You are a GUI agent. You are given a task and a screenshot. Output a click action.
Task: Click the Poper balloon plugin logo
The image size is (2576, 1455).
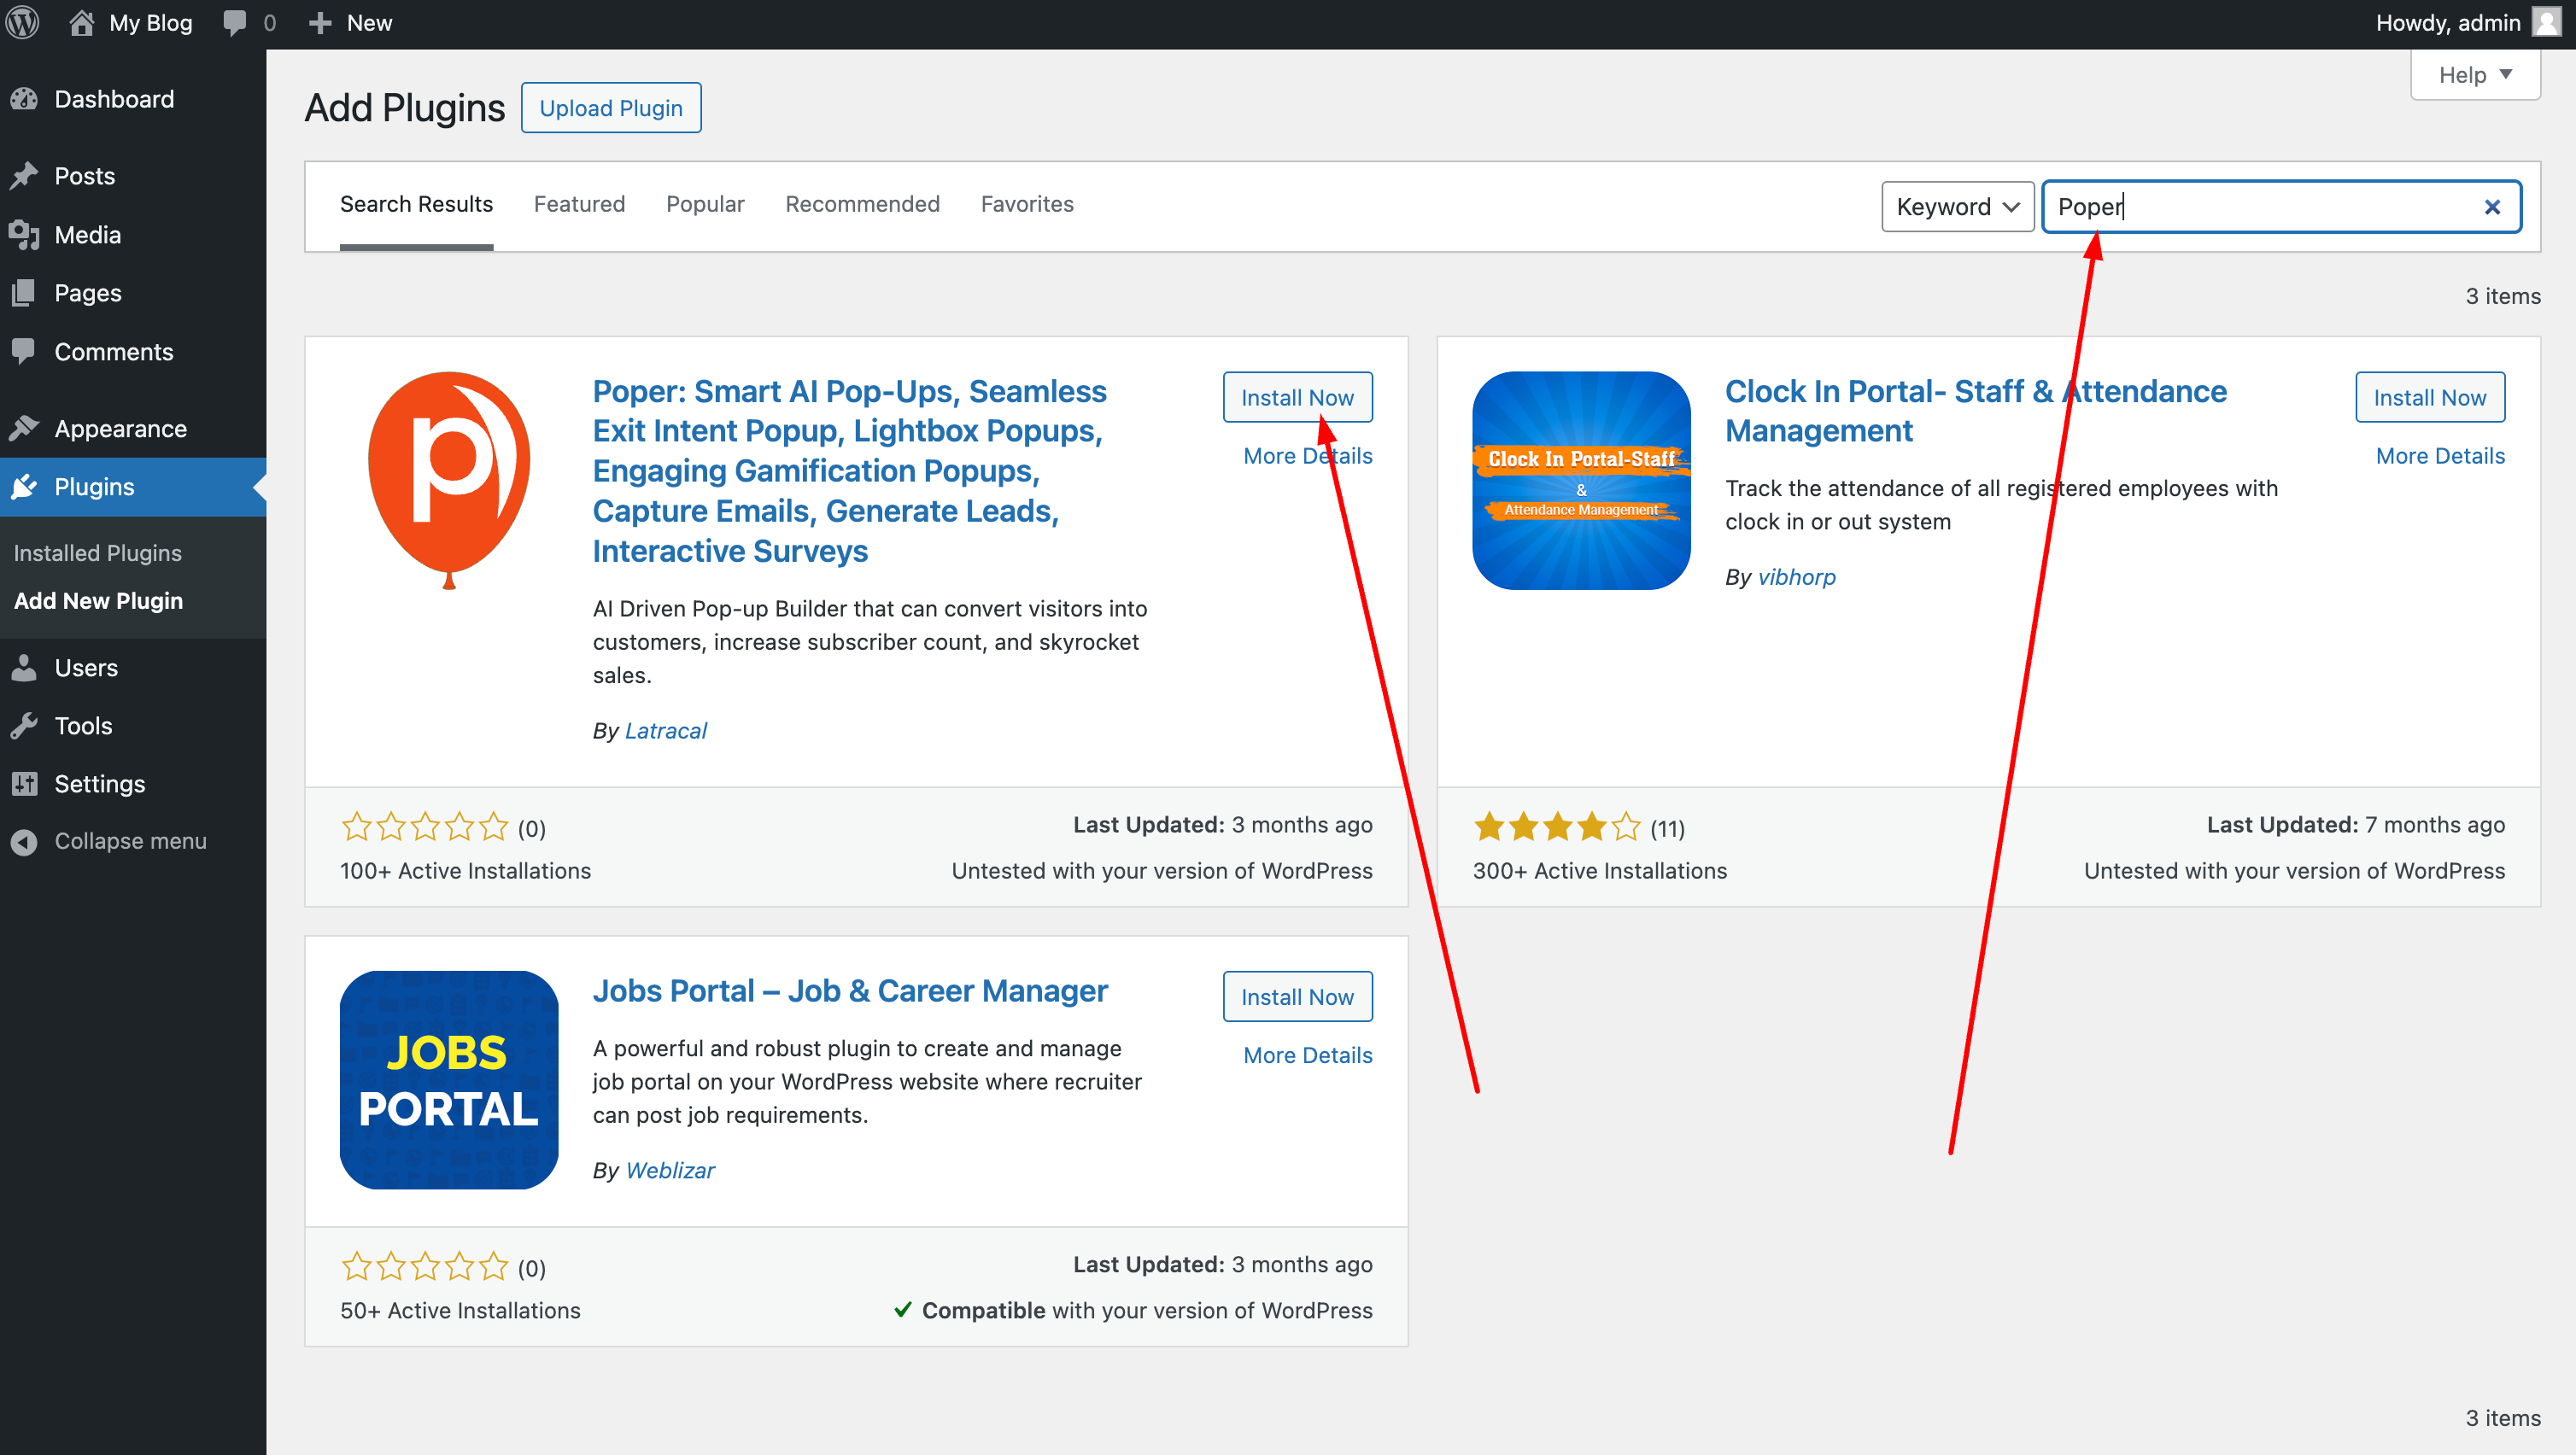coord(449,481)
